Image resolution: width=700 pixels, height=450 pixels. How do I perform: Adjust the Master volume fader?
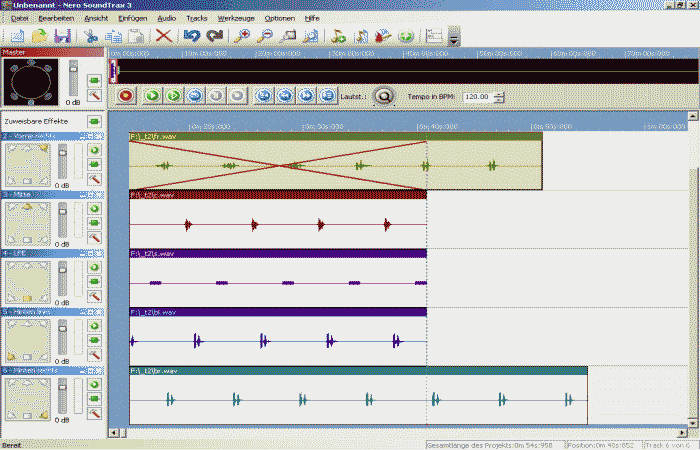74,80
